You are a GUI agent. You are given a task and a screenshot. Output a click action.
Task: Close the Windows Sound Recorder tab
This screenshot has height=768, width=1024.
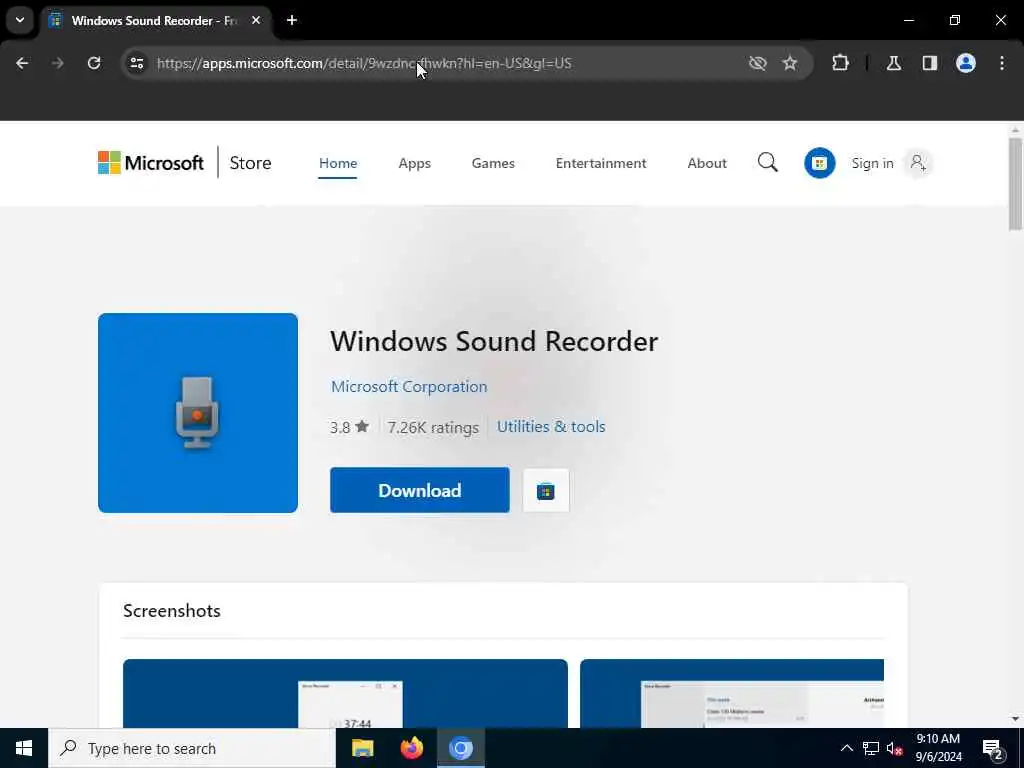256,20
